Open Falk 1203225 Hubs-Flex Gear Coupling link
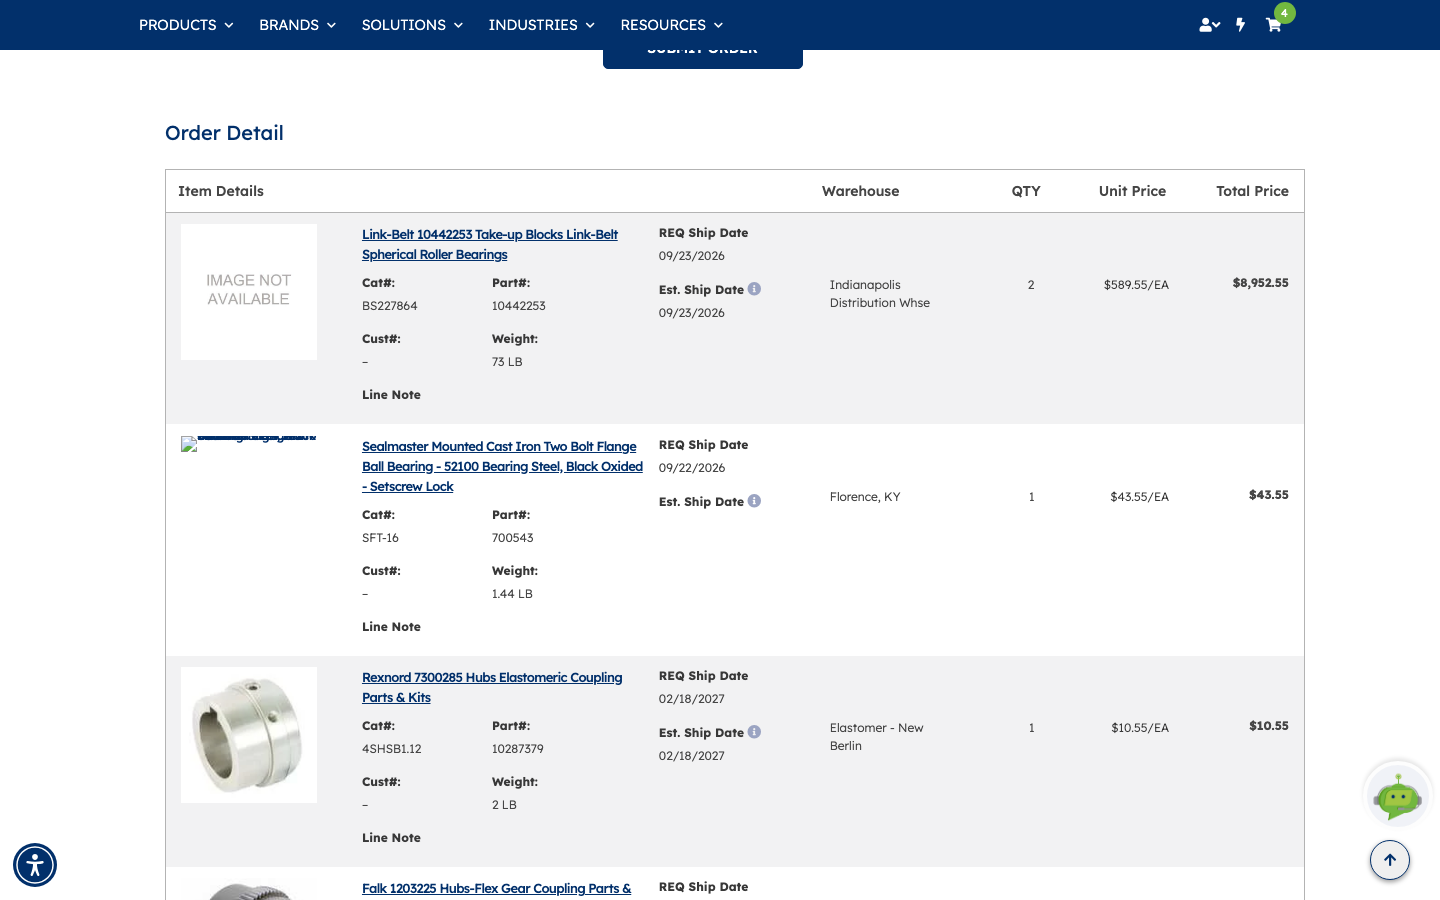The image size is (1440, 900). 497,889
